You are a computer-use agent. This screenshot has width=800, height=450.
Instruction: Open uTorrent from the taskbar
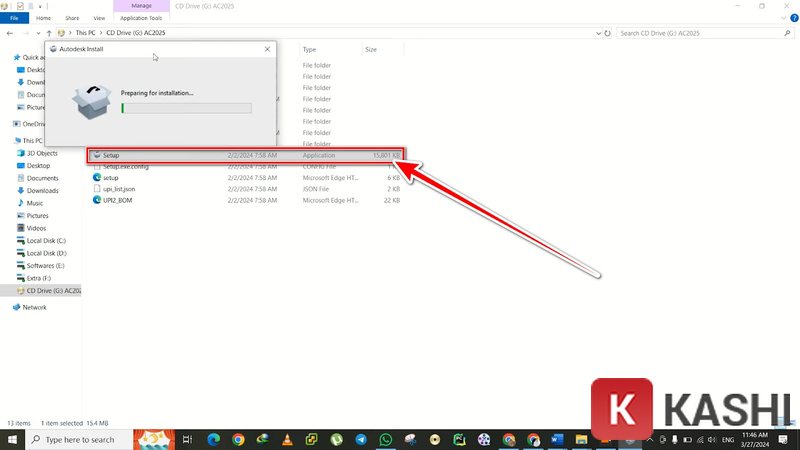tap(336, 439)
